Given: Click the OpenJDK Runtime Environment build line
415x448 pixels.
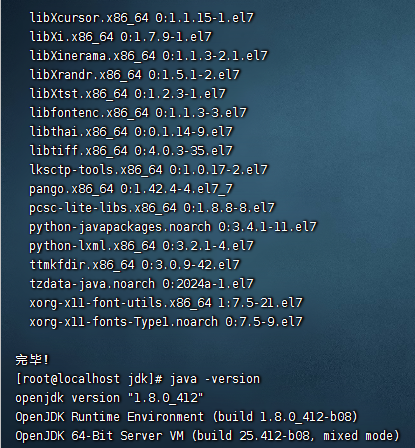Looking at the screenshot, I should 186,417.
